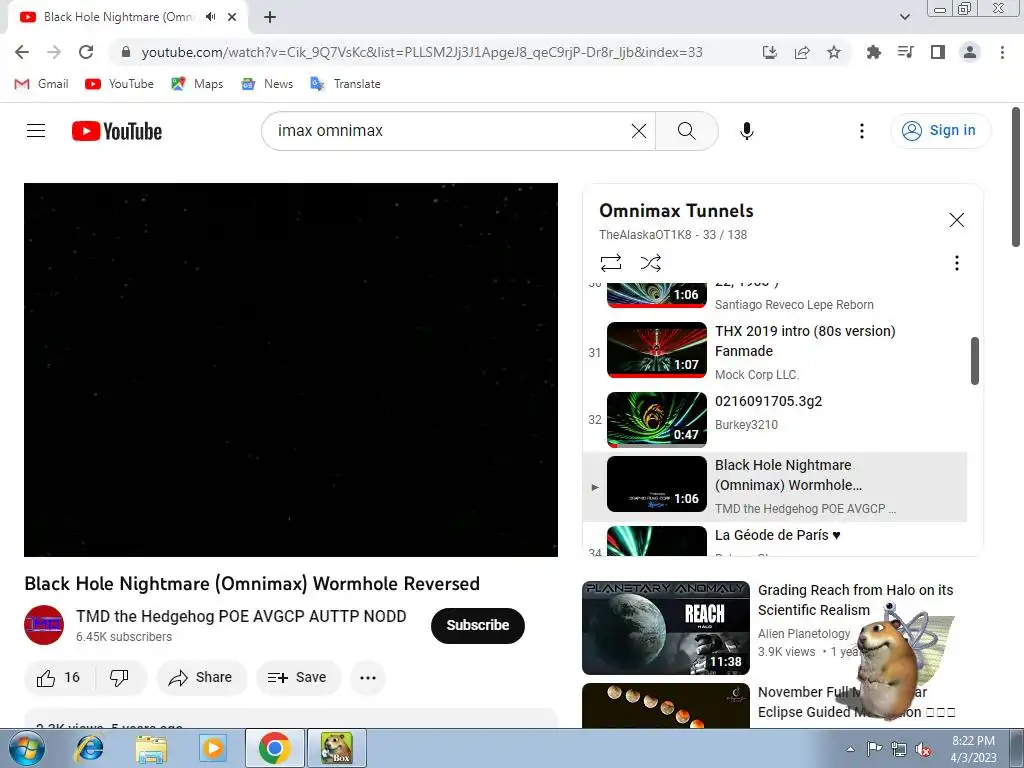
Task: Go back using browser back arrow
Action: [x=22, y=52]
